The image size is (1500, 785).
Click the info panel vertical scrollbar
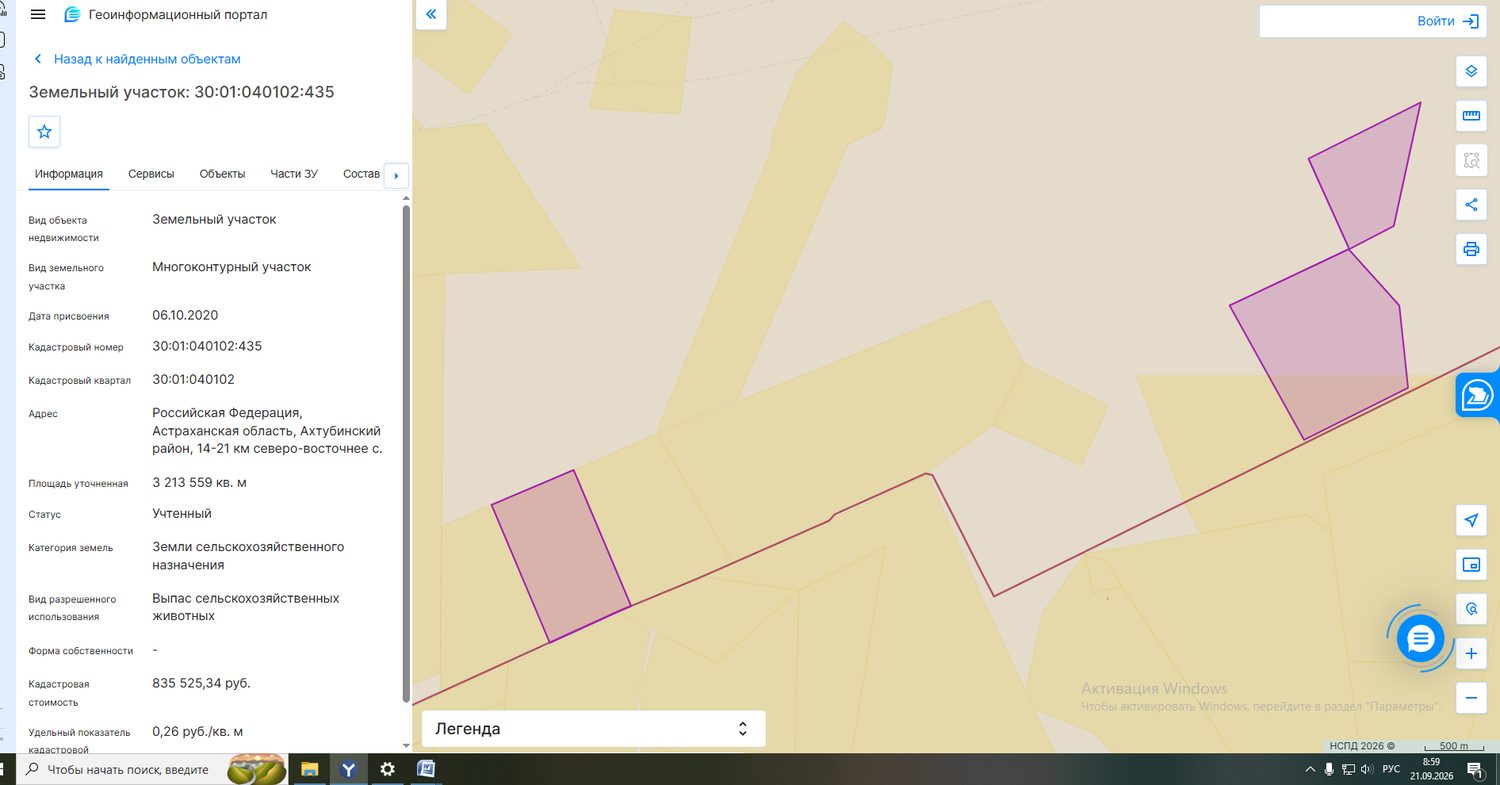pyautogui.click(x=406, y=453)
